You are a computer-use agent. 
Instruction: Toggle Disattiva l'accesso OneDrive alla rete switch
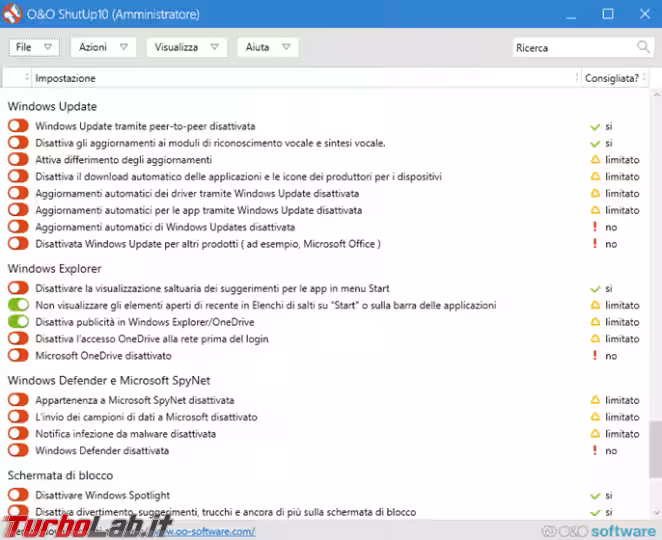[18, 339]
